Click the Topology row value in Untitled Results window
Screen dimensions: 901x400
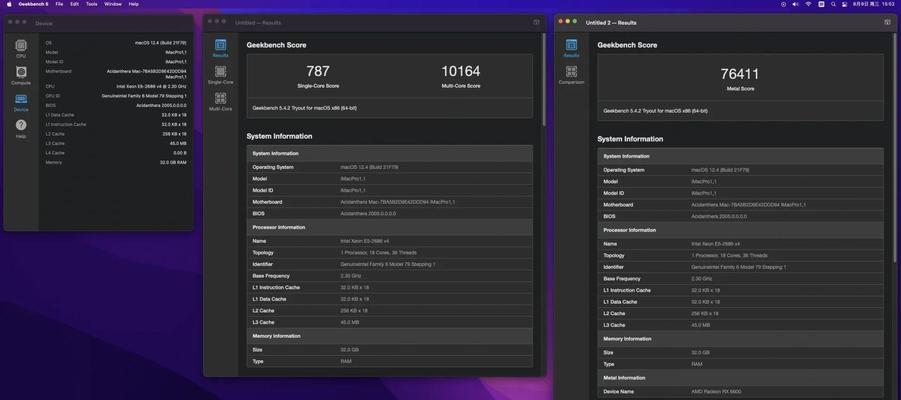click(378, 252)
